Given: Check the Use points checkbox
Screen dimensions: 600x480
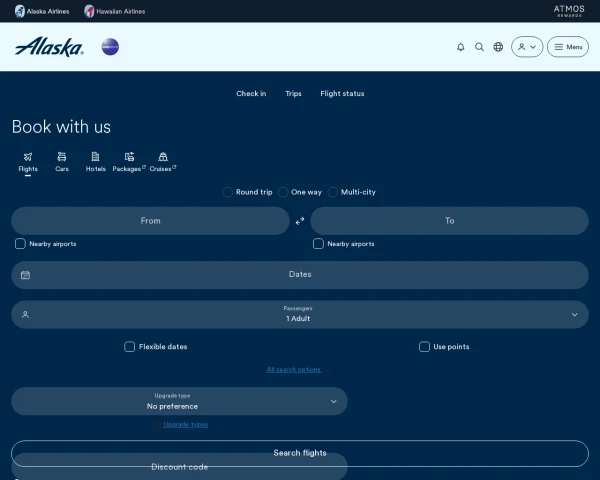Looking at the screenshot, I should (x=425, y=347).
